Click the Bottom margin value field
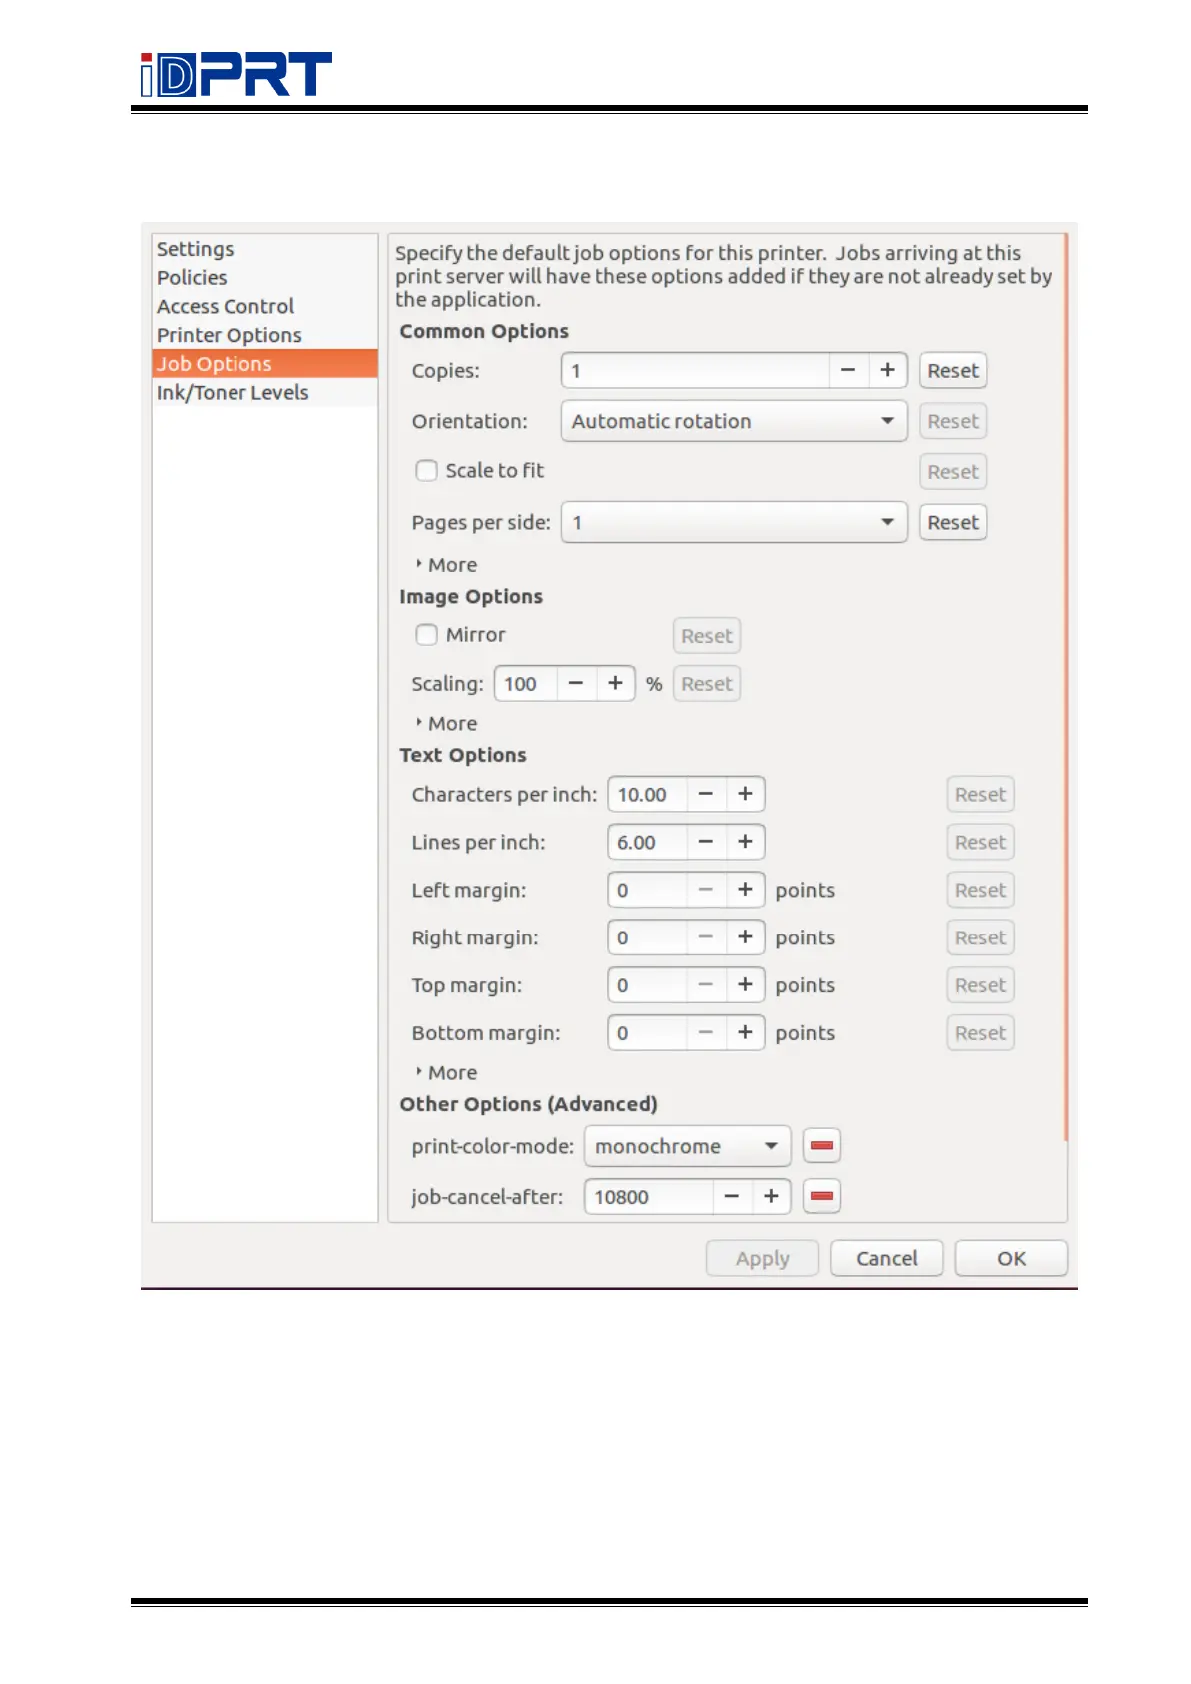This screenshot has width=1191, height=1684. pos(647,1033)
